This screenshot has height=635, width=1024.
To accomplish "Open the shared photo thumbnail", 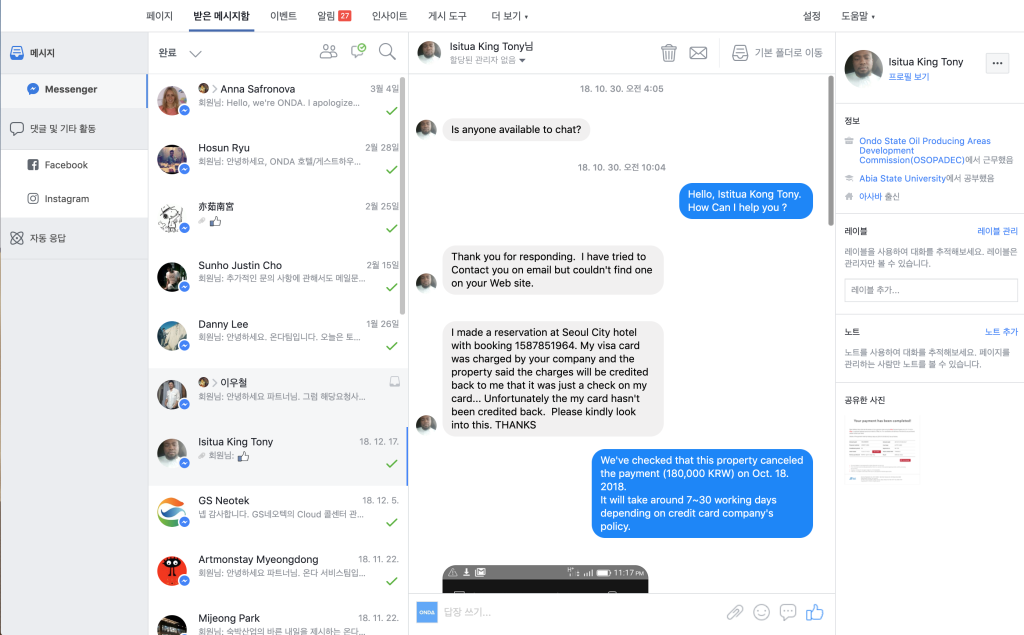I will click(x=882, y=449).
